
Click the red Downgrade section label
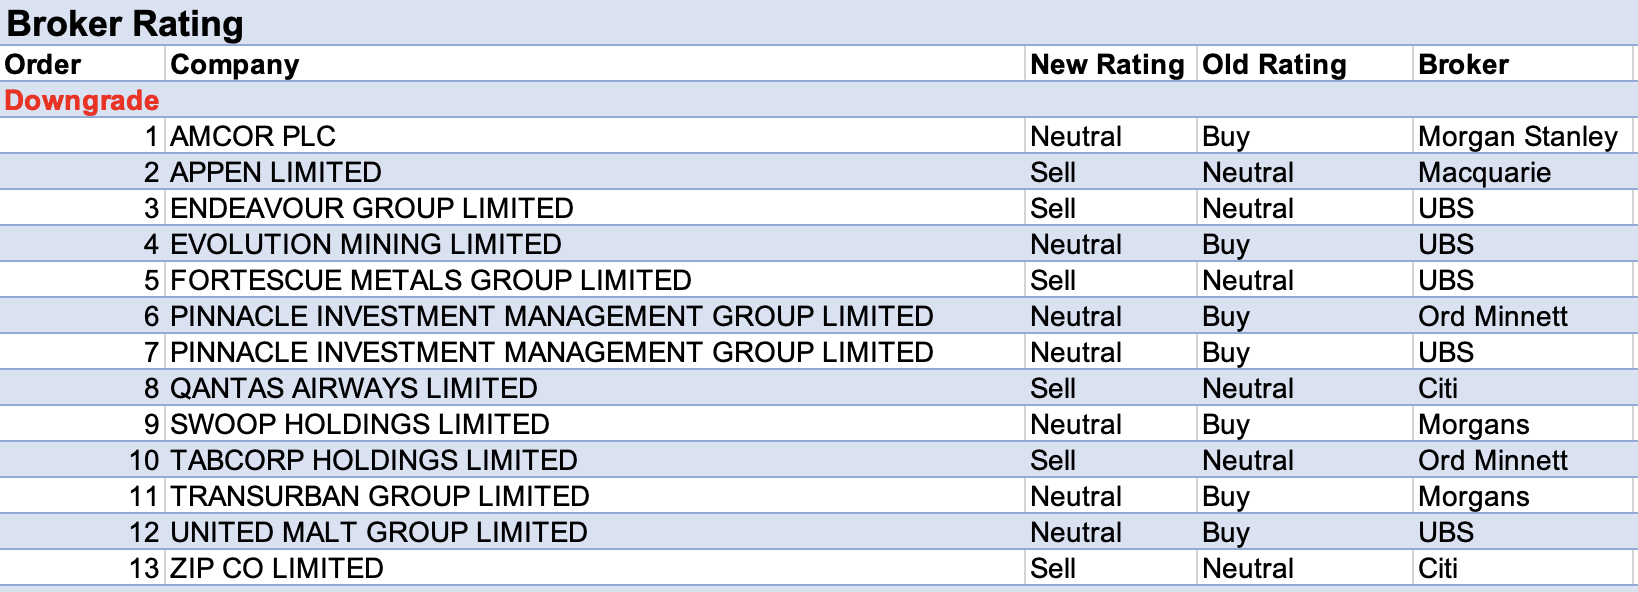click(x=82, y=100)
